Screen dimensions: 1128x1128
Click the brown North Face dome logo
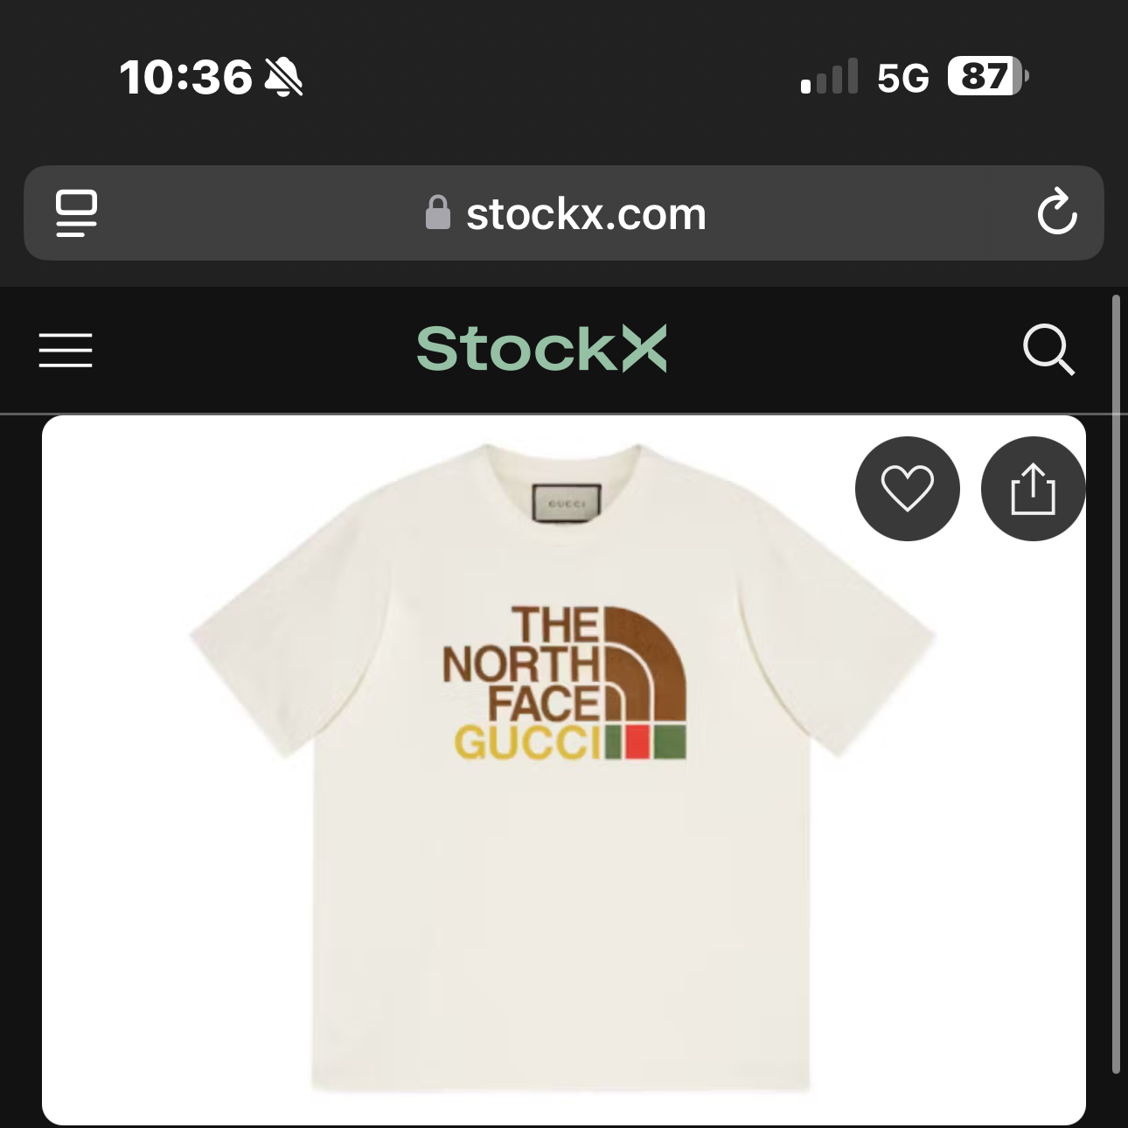click(x=645, y=664)
